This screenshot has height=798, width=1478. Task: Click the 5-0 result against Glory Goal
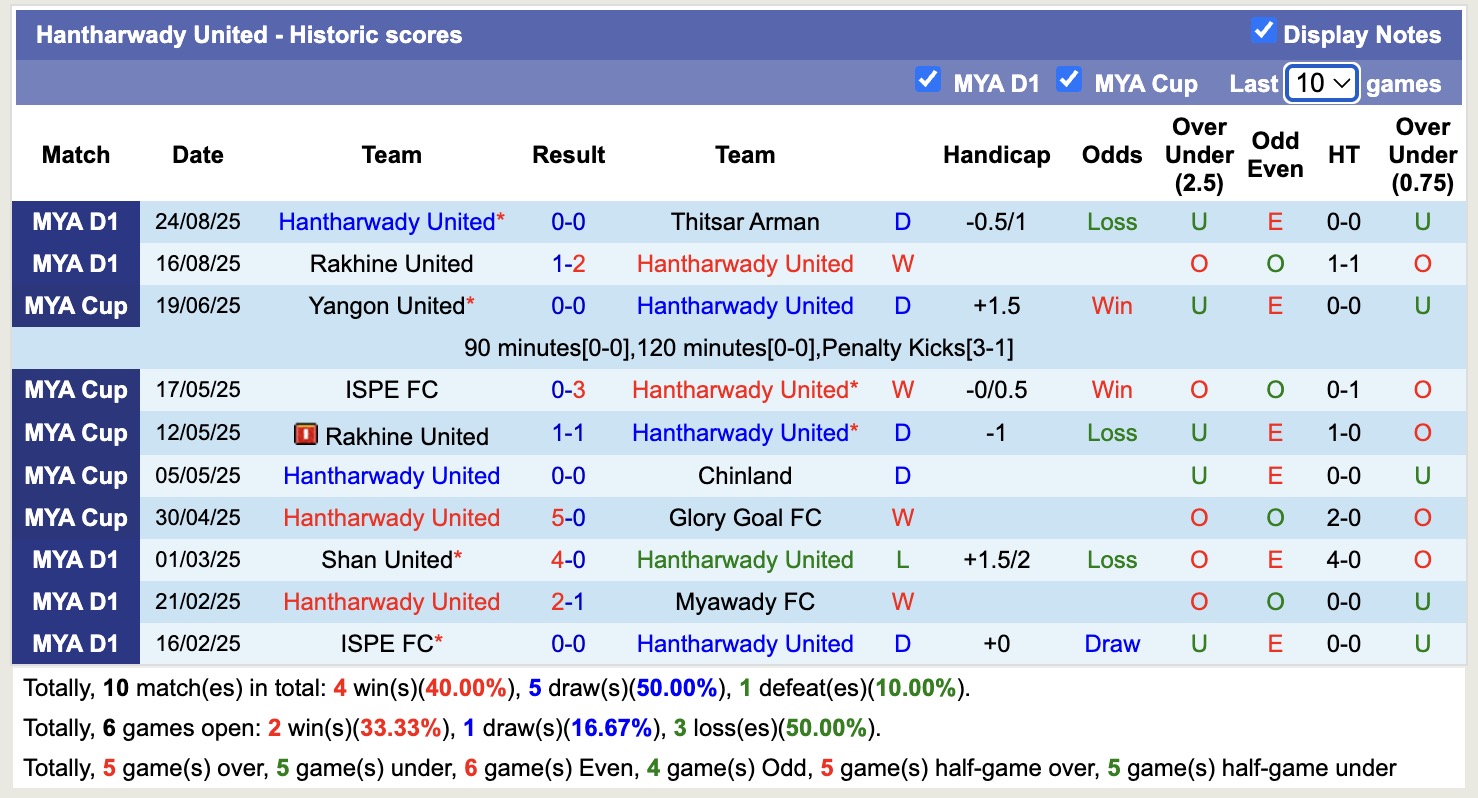568,518
